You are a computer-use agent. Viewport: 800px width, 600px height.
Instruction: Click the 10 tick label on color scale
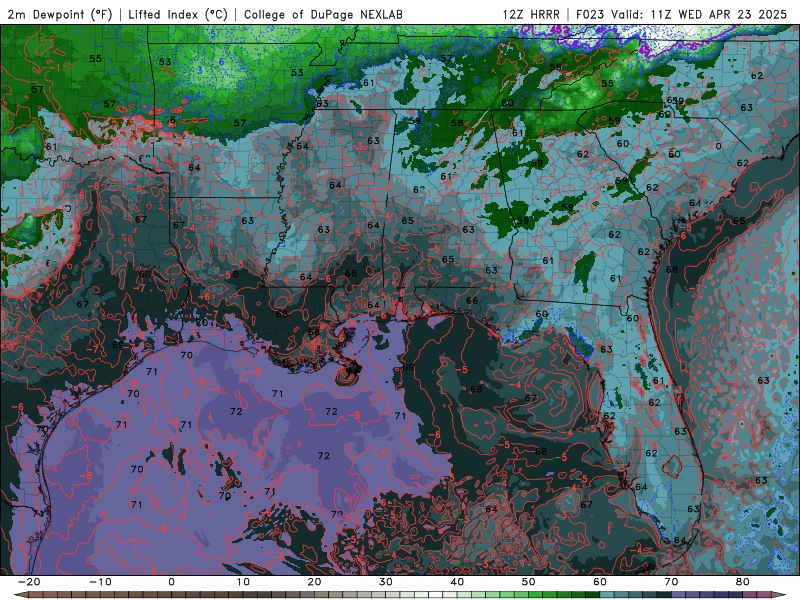[243, 582]
